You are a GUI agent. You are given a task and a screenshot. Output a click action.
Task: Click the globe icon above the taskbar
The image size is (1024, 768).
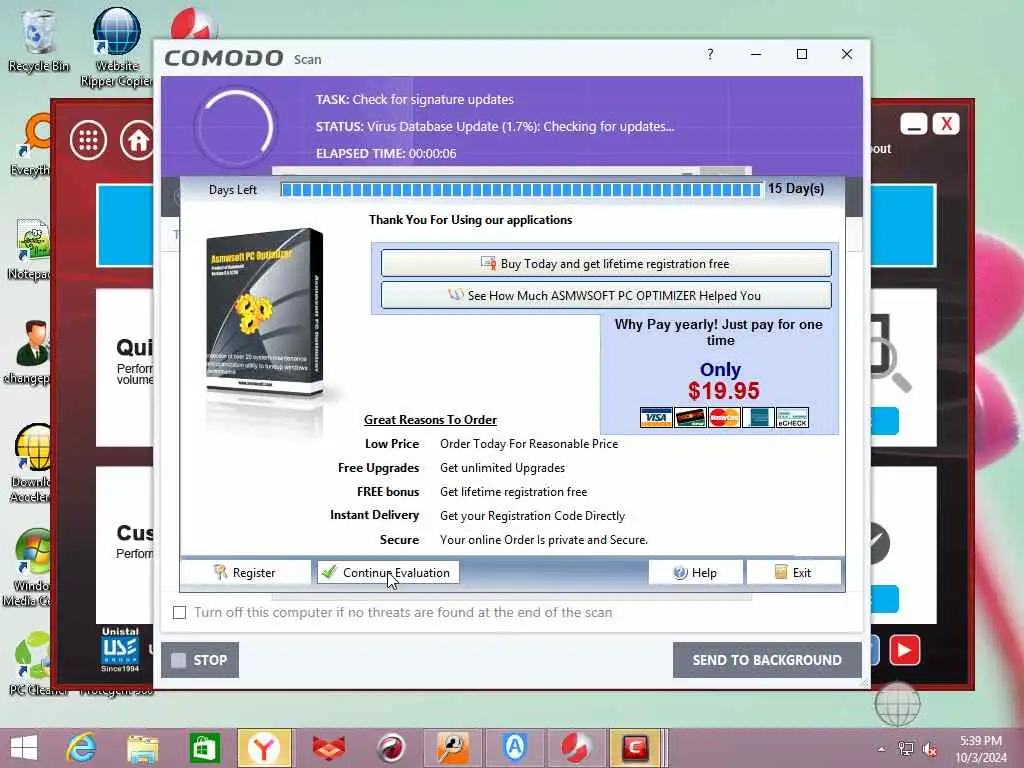pyautogui.click(x=897, y=704)
